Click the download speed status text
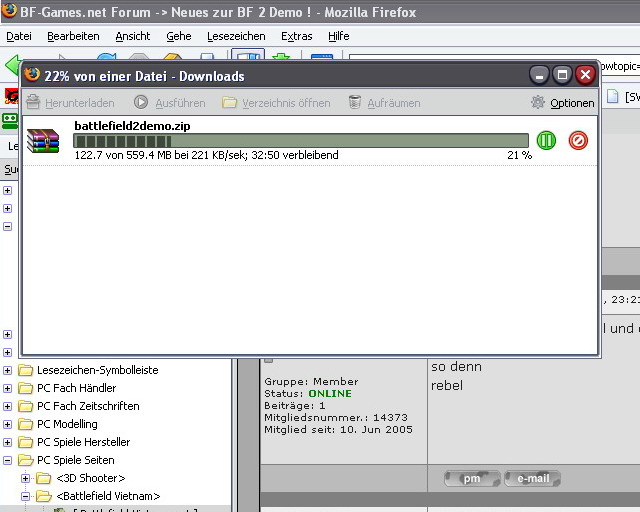640x512 pixels. point(207,155)
